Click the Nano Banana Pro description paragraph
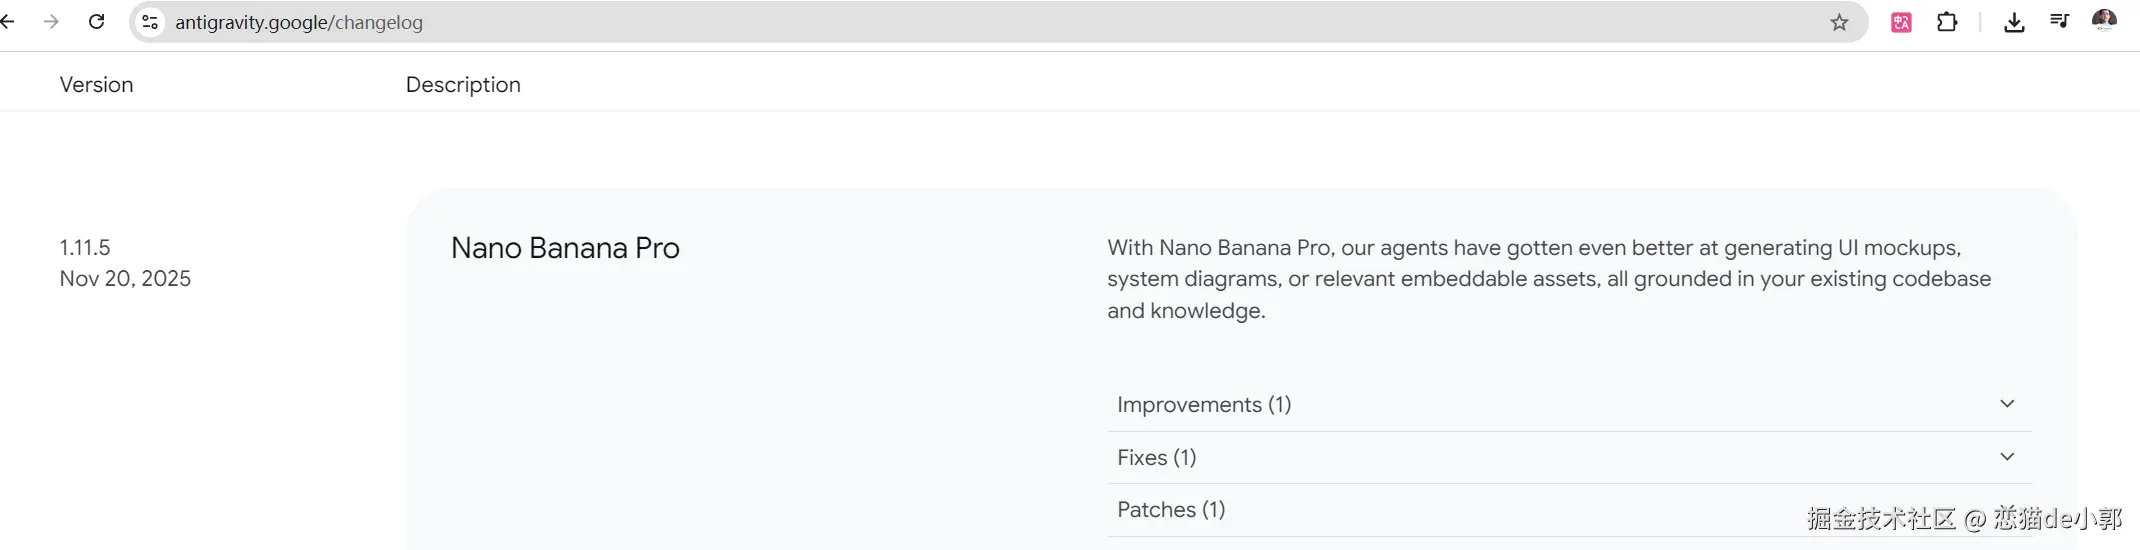This screenshot has width=2140, height=550. 1548,279
